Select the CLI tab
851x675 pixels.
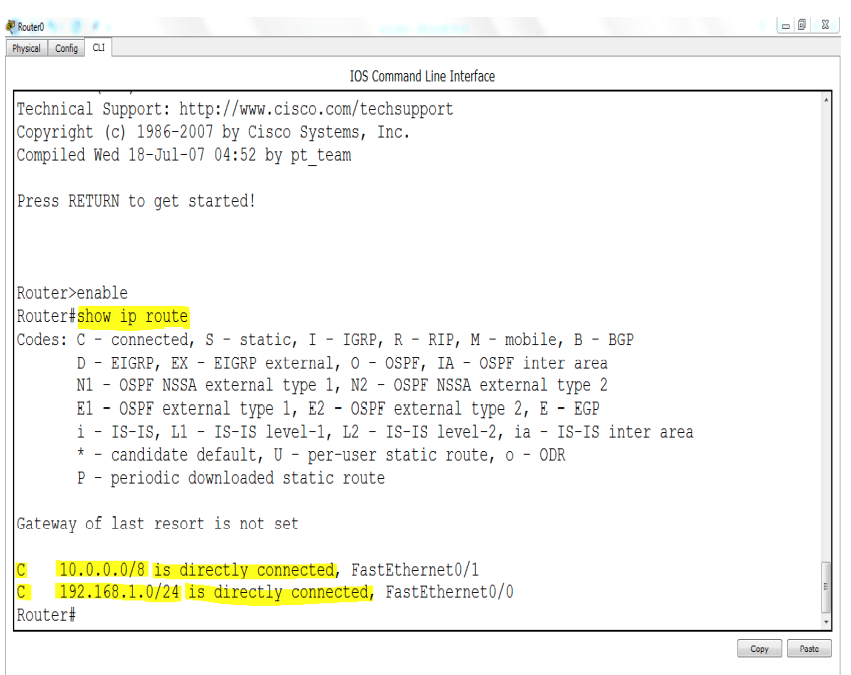click(x=98, y=47)
